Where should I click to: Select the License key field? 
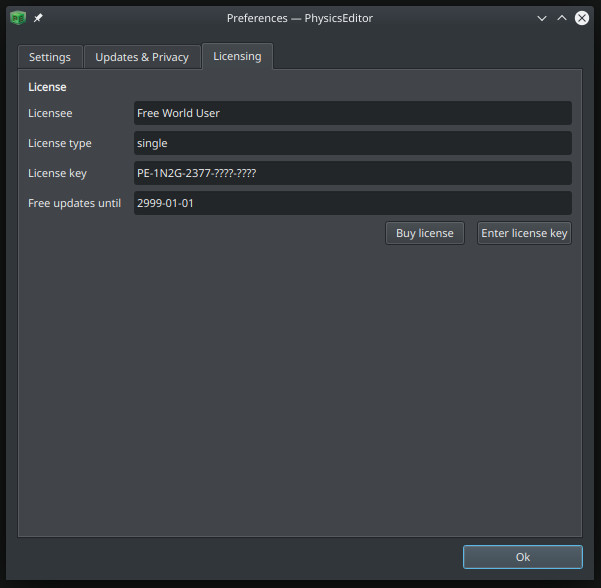pyautogui.click(x=353, y=173)
